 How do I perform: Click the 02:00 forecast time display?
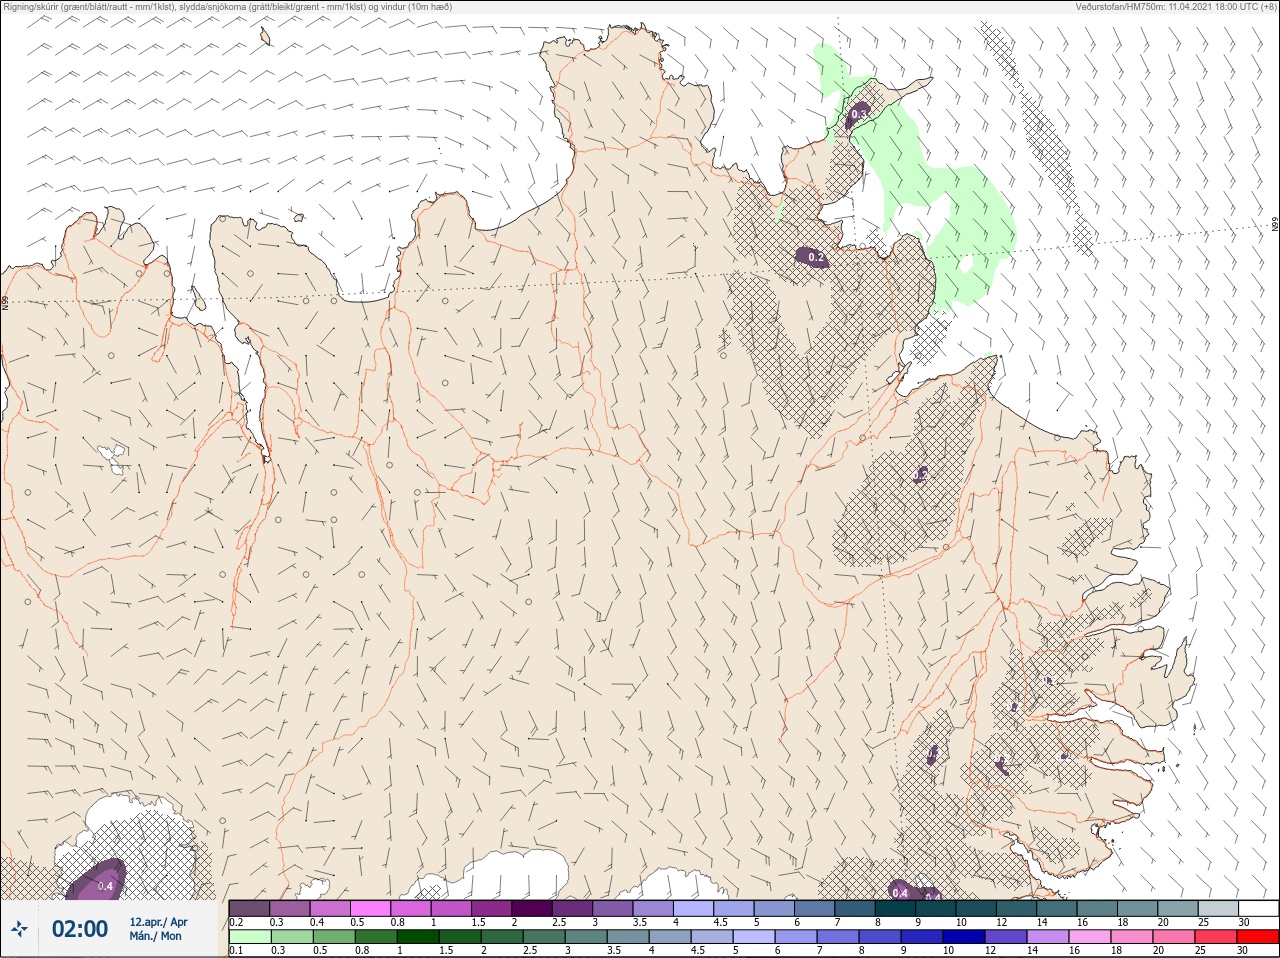80,929
